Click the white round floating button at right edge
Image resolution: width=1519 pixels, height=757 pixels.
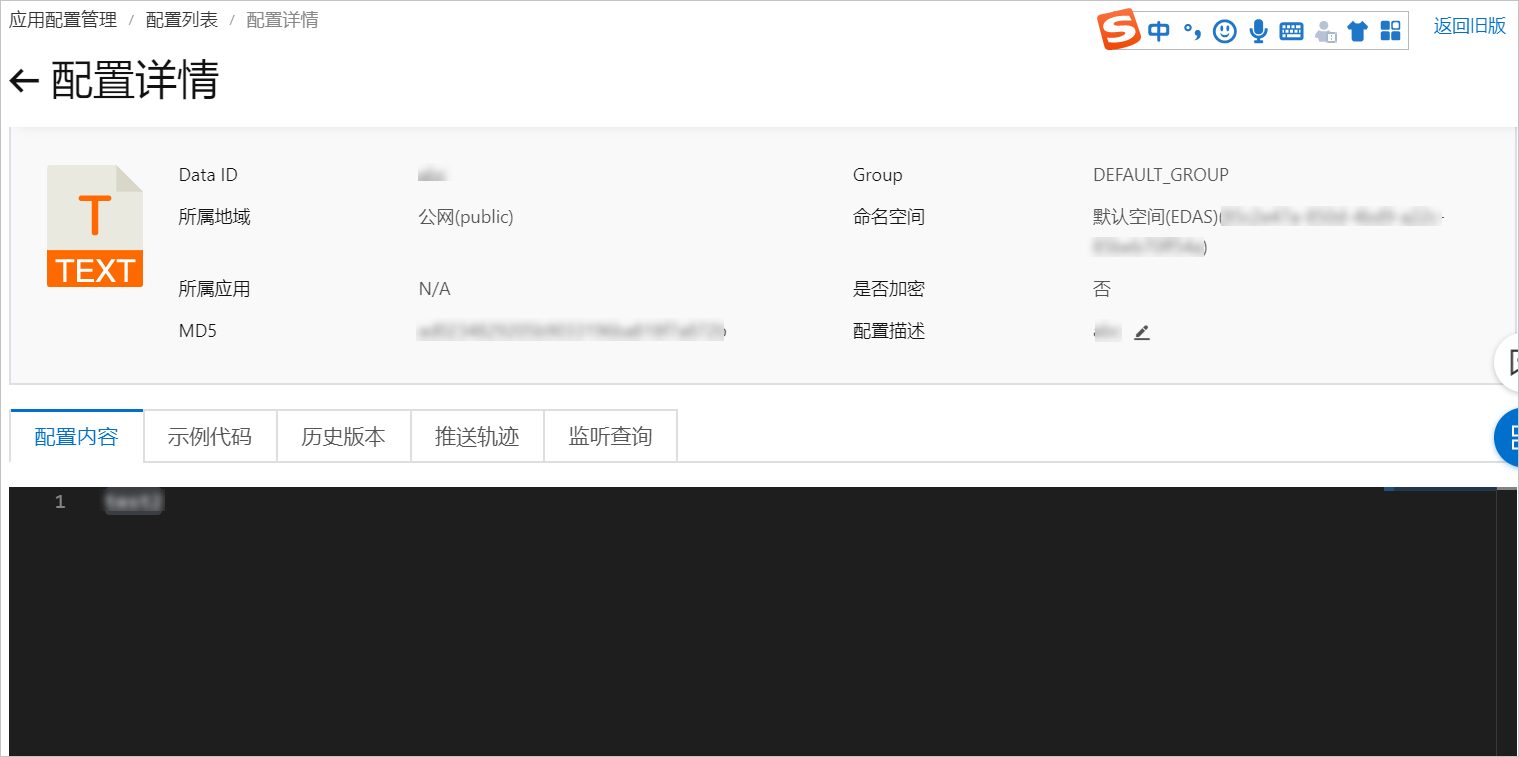tap(1507, 362)
